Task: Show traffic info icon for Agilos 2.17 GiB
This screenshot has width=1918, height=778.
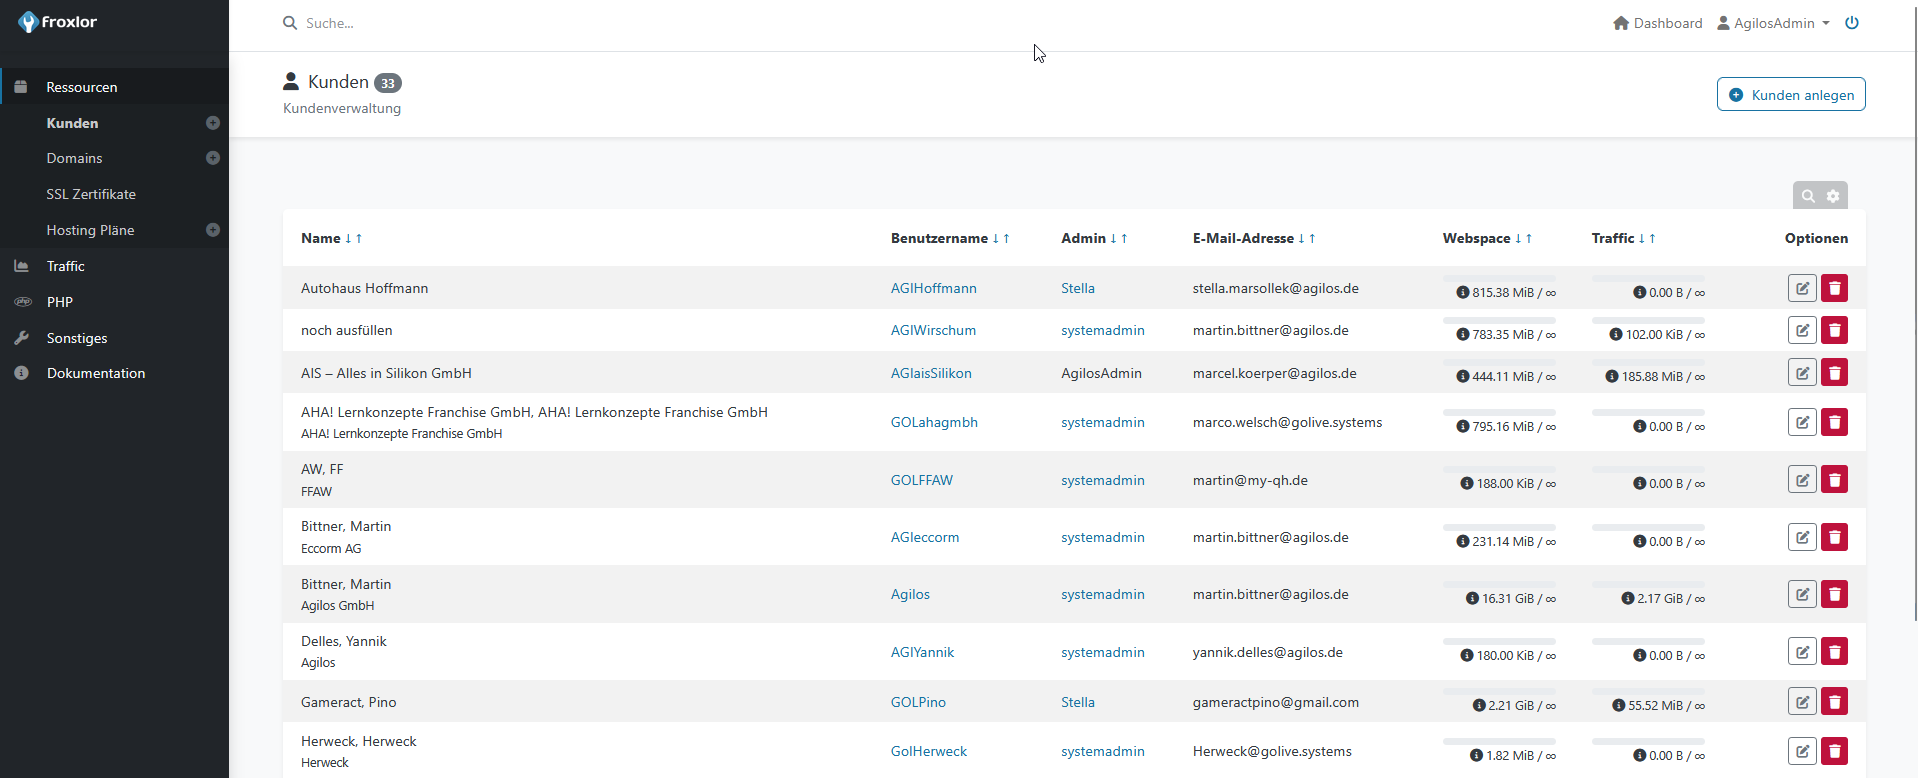Action: (1628, 599)
